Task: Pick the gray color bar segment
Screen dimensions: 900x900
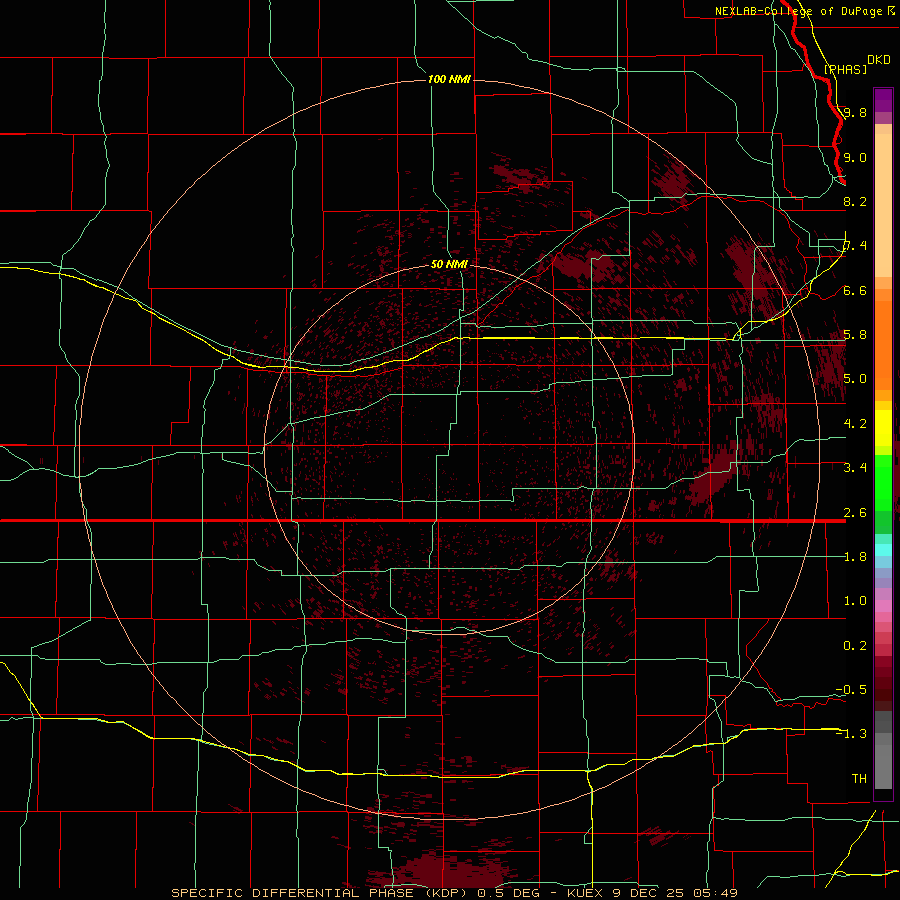Action: pos(883,749)
